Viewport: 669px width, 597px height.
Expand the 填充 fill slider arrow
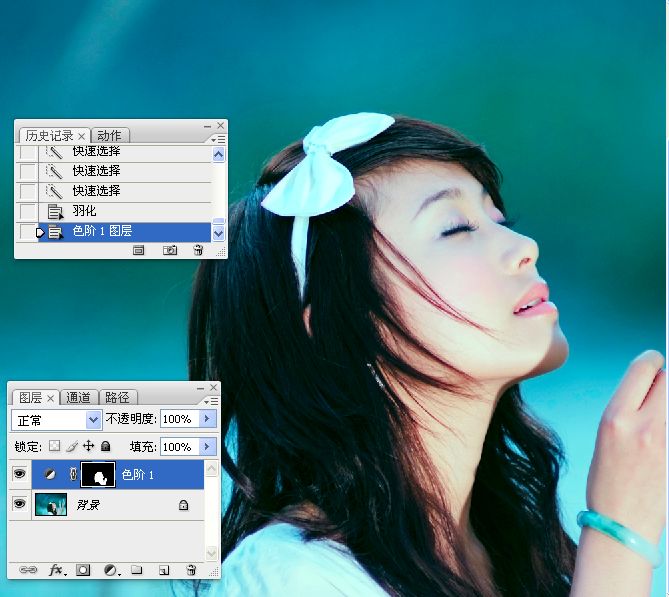pyautogui.click(x=208, y=446)
